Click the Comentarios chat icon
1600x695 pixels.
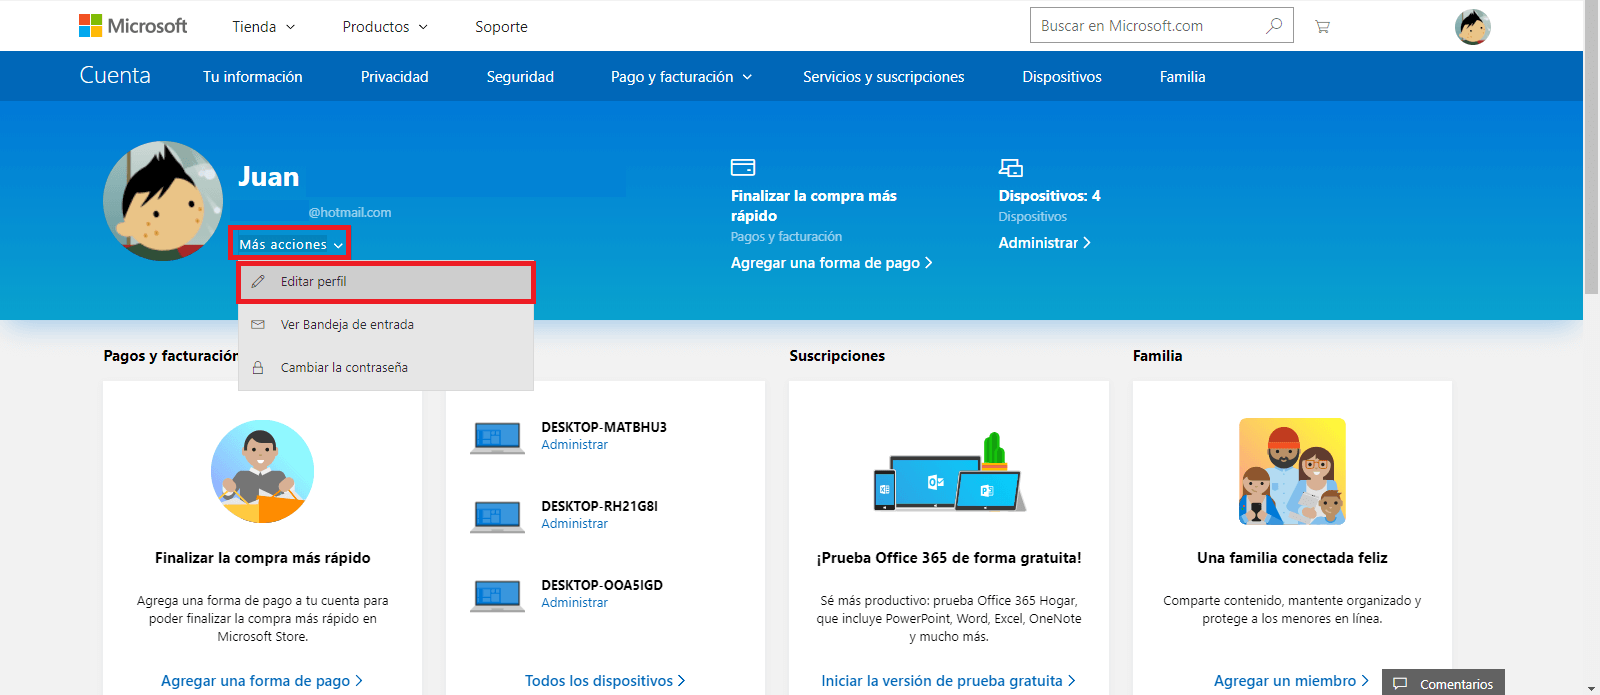[1400, 684]
